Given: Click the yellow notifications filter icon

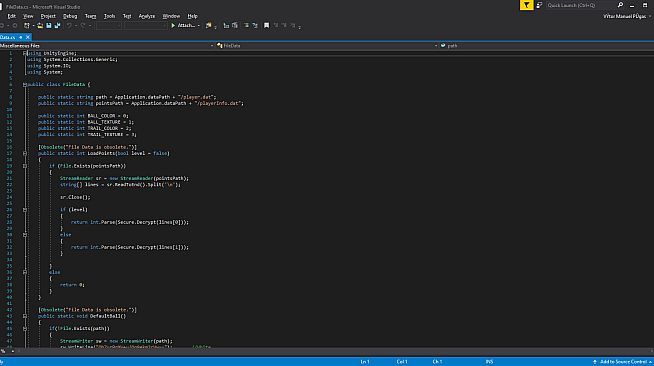Looking at the screenshot, I should click(x=526, y=5).
